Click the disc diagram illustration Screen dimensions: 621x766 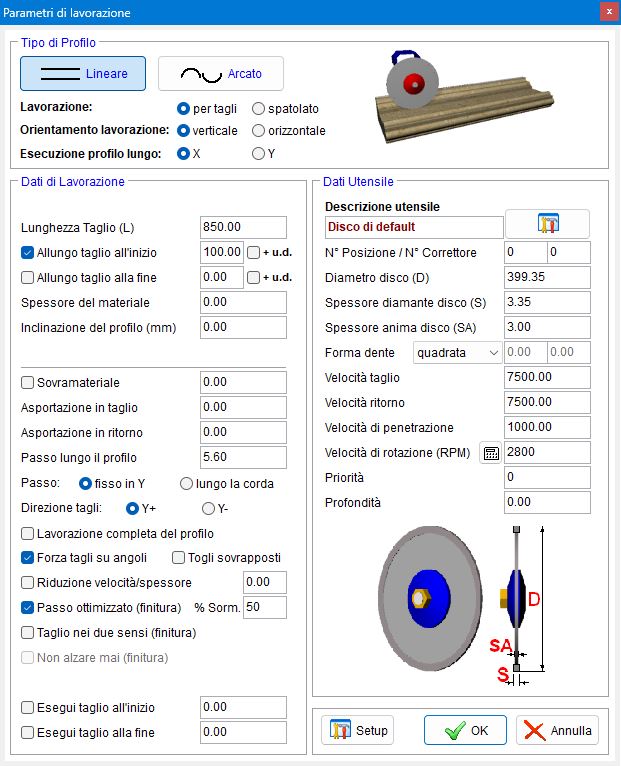[x=462, y=604]
